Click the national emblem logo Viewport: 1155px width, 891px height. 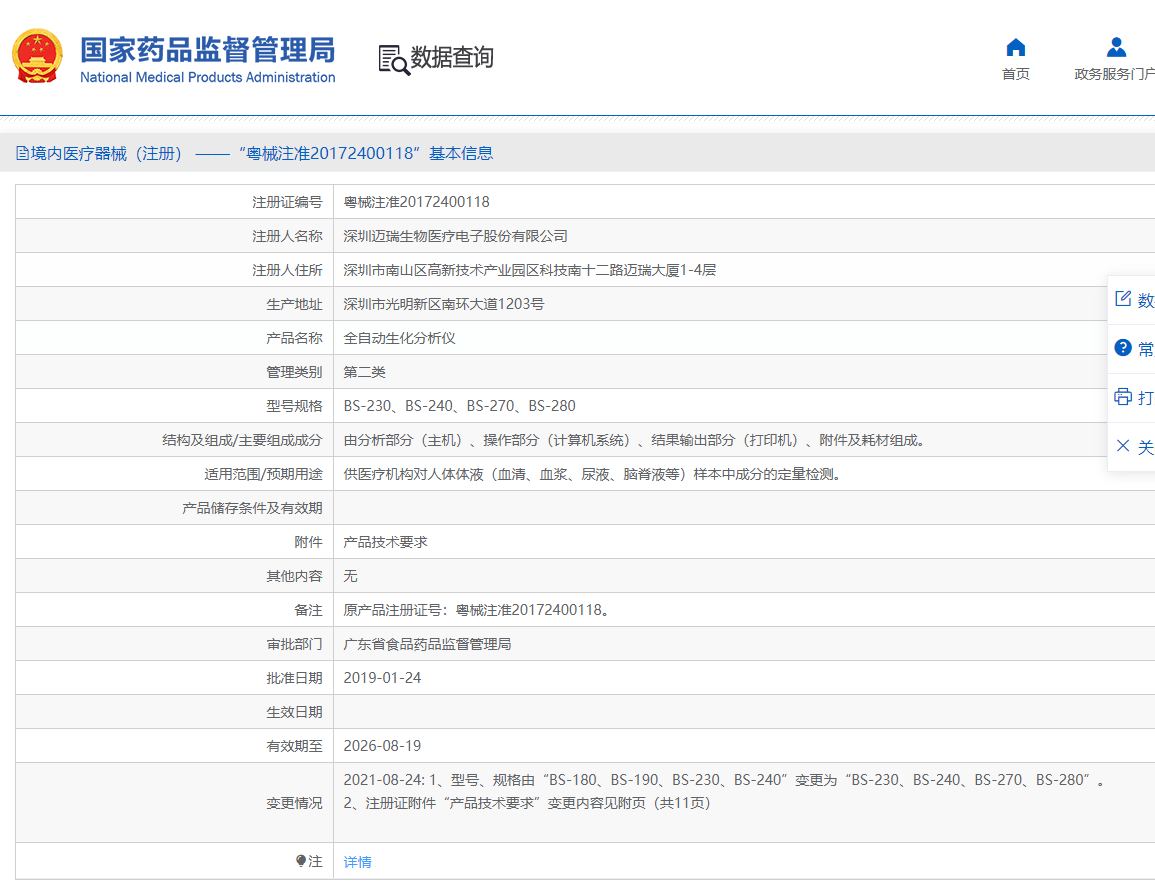point(37,56)
